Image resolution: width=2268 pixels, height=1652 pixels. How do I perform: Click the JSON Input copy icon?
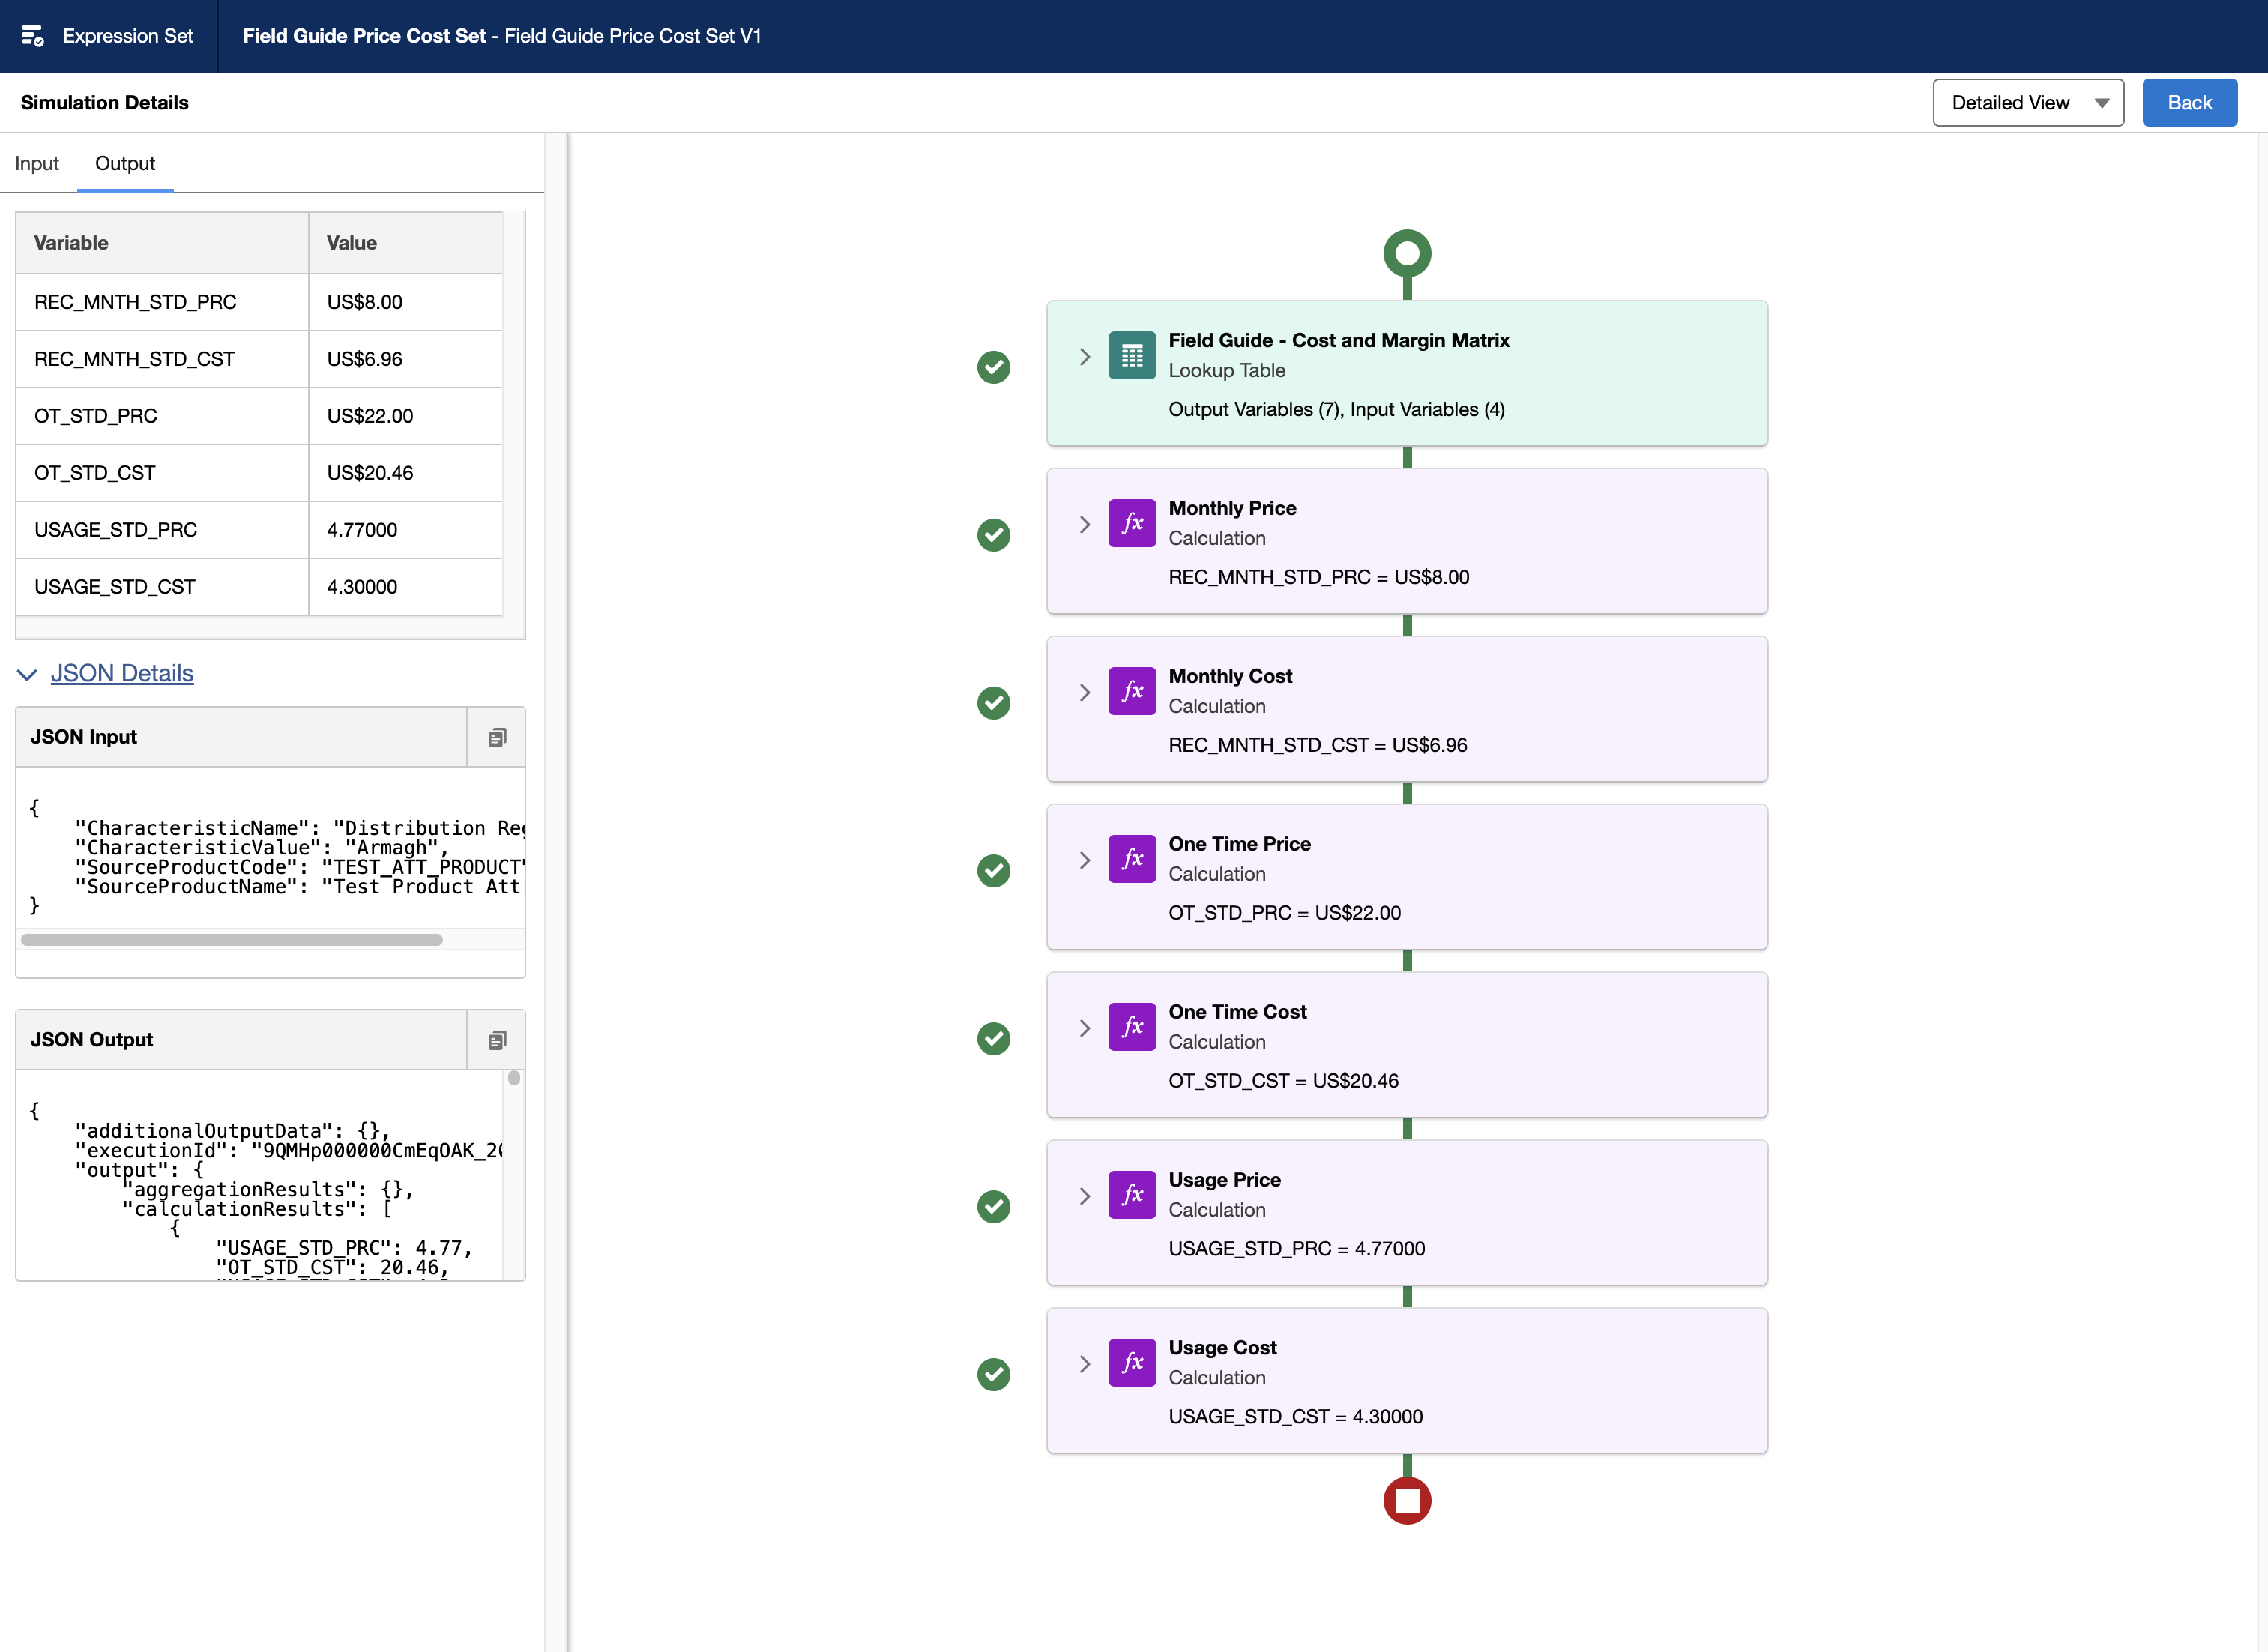(497, 736)
